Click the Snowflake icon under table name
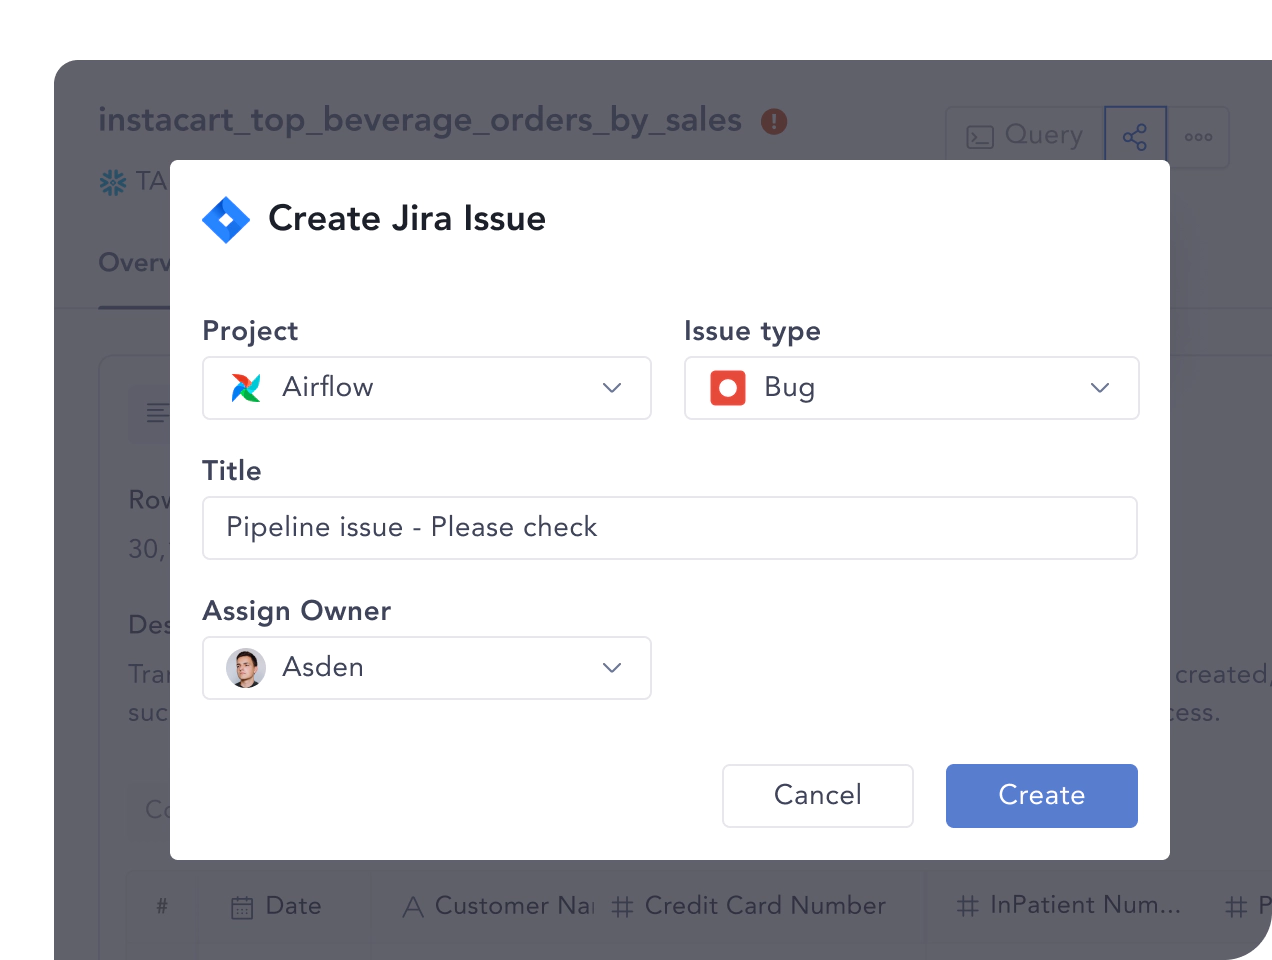1272x960 pixels. 113,182
